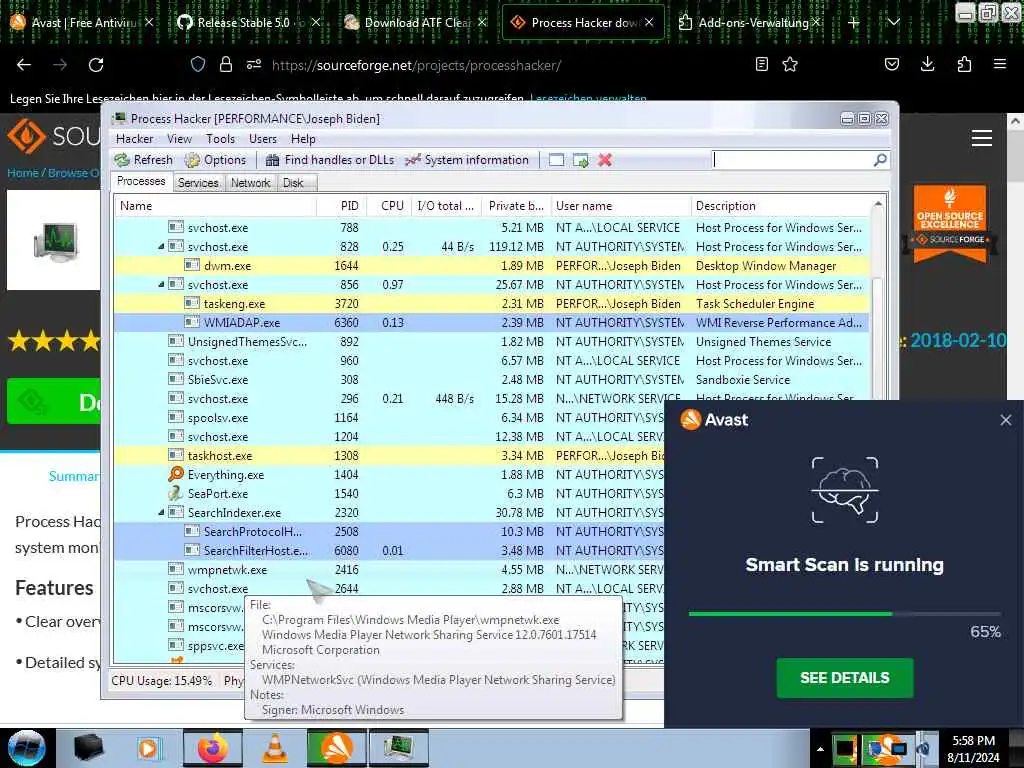
Task: Open the extensions puzzle icon
Action: click(x=964, y=64)
